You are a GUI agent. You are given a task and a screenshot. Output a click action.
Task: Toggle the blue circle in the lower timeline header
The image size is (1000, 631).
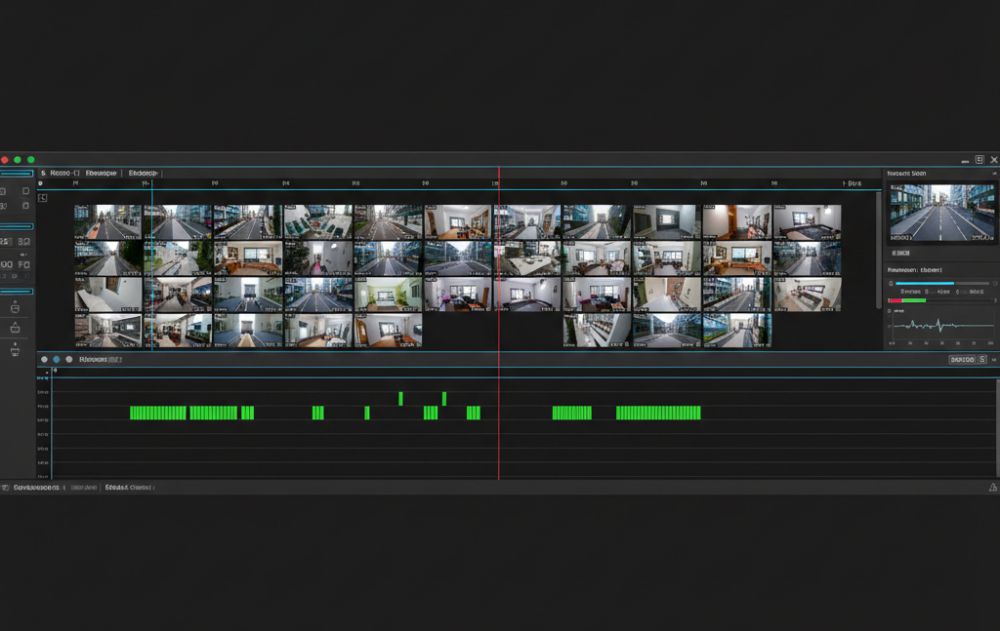point(56,360)
